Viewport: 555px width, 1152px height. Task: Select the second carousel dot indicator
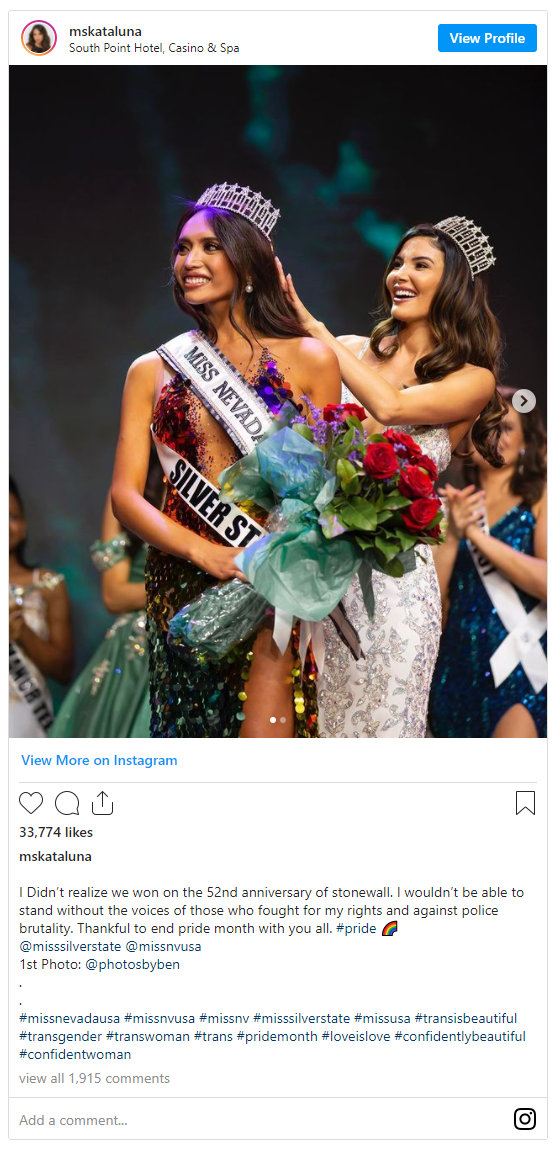click(283, 720)
